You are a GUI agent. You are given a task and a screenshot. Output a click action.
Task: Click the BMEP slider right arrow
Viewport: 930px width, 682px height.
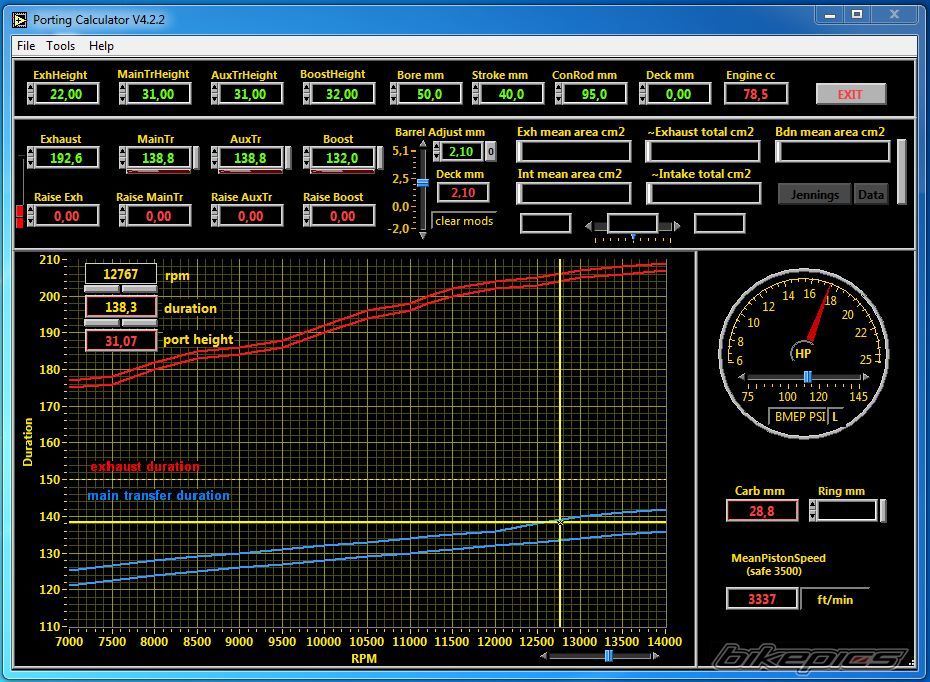point(866,377)
